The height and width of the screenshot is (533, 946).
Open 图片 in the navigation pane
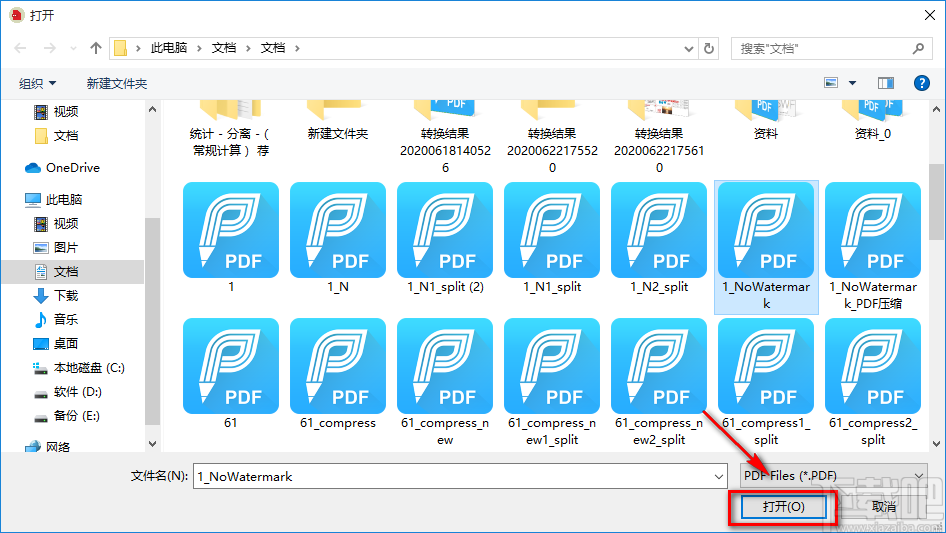click(x=56, y=247)
